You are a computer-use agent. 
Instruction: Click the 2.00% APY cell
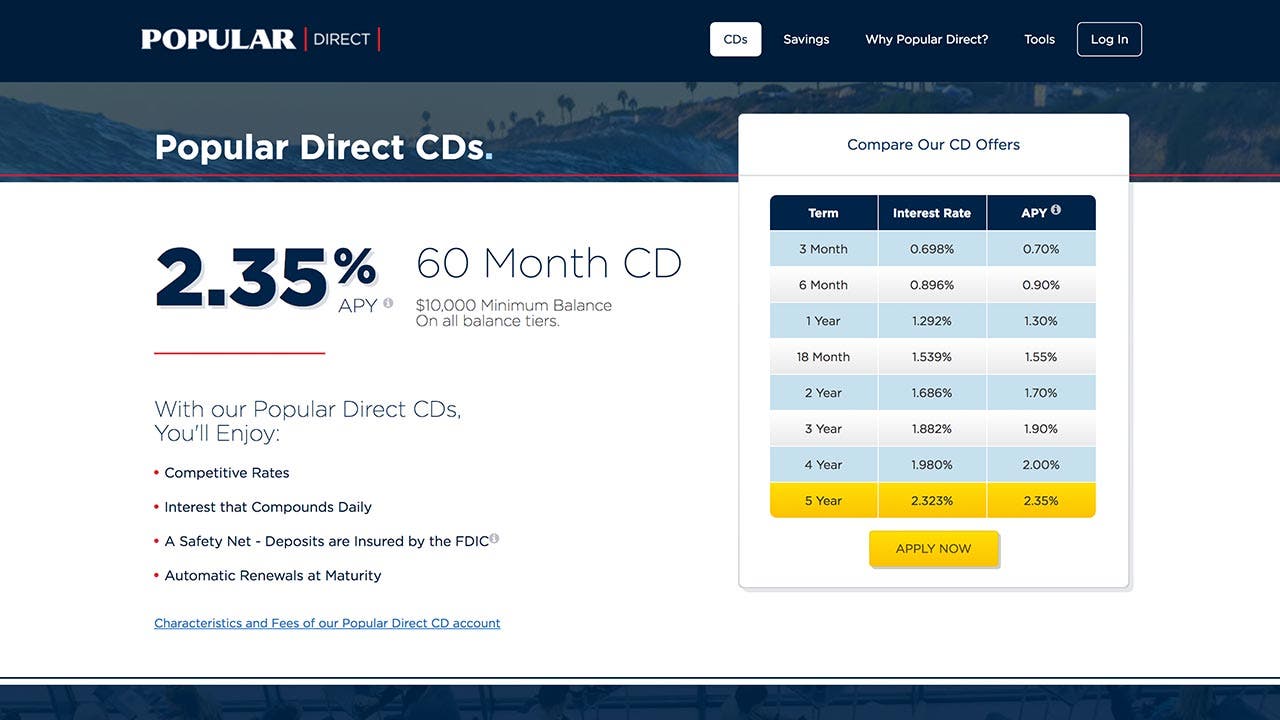pos(1041,465)
